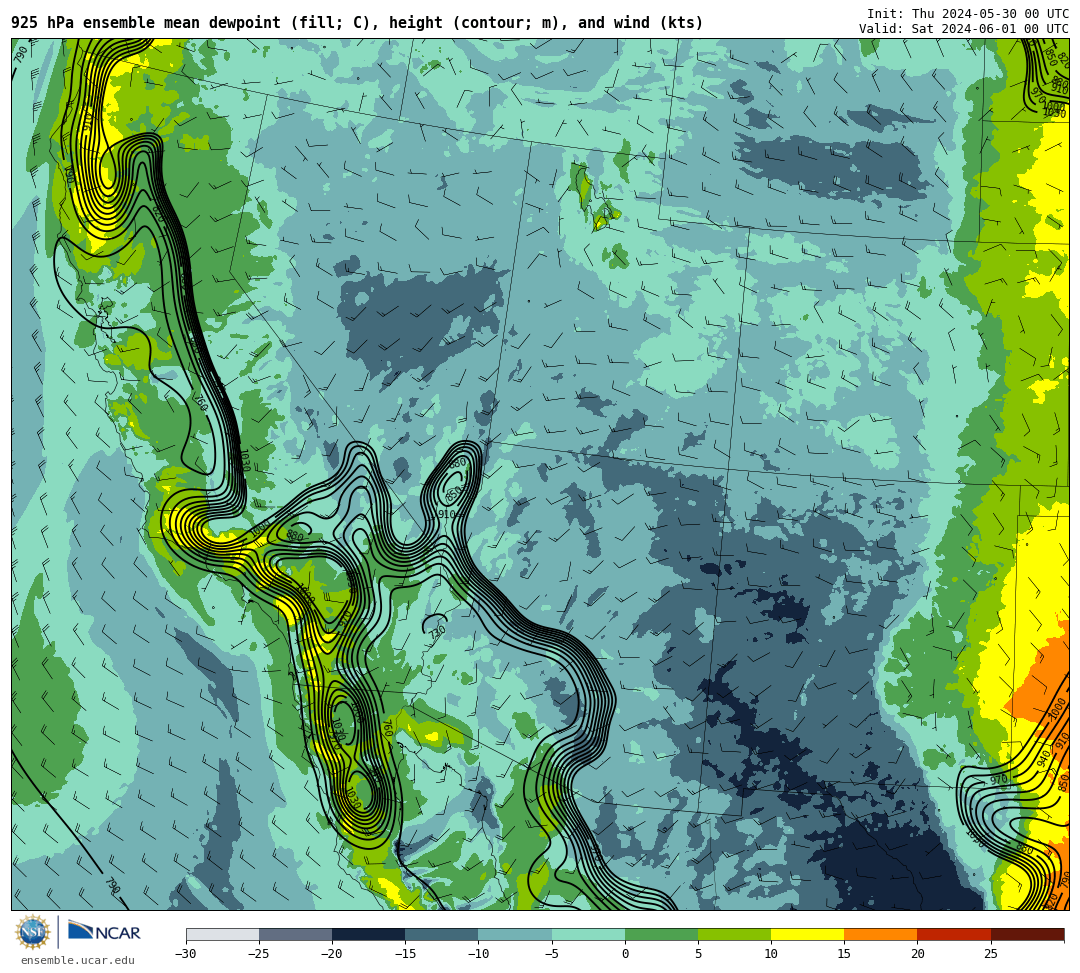Click the 20 colorbar tick label
Viewport: 1080px width, 973px height.
click(x=917, y=954)
